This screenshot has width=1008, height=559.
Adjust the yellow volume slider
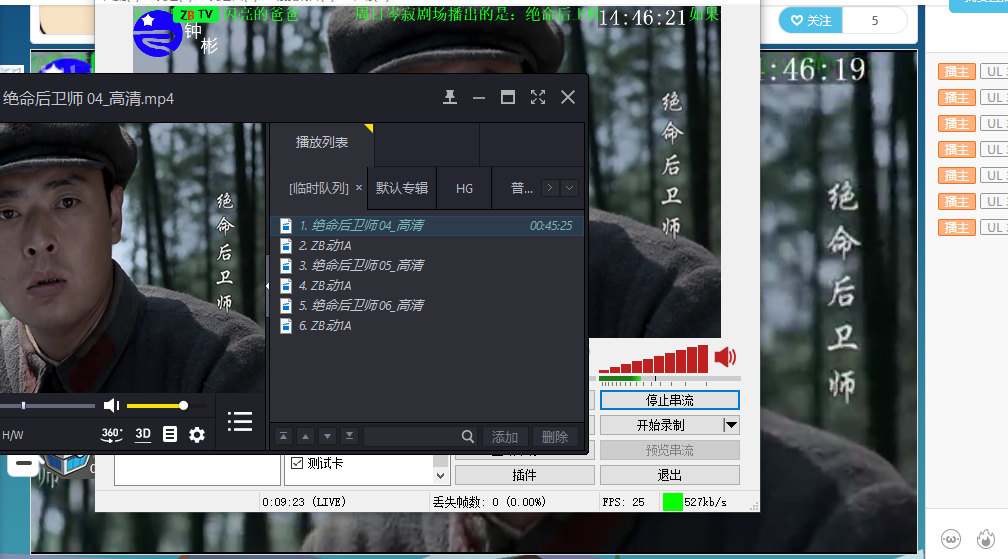tap(166, 405)
